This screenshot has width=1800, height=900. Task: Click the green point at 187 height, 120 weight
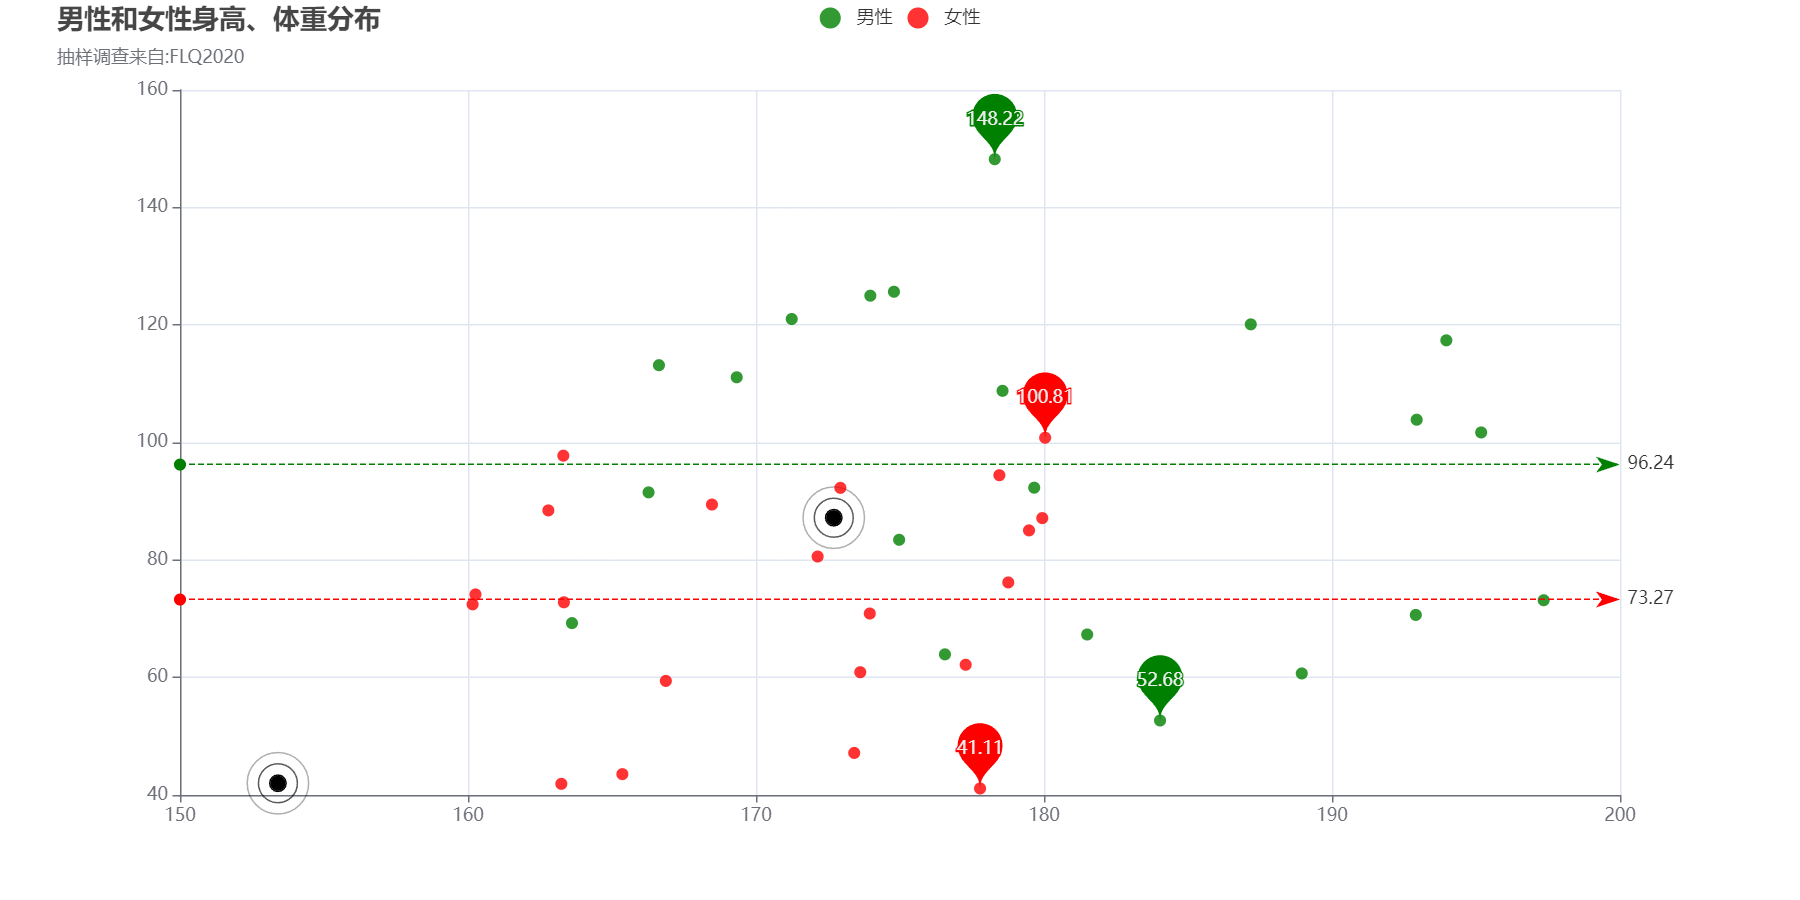pos(1250,324)
